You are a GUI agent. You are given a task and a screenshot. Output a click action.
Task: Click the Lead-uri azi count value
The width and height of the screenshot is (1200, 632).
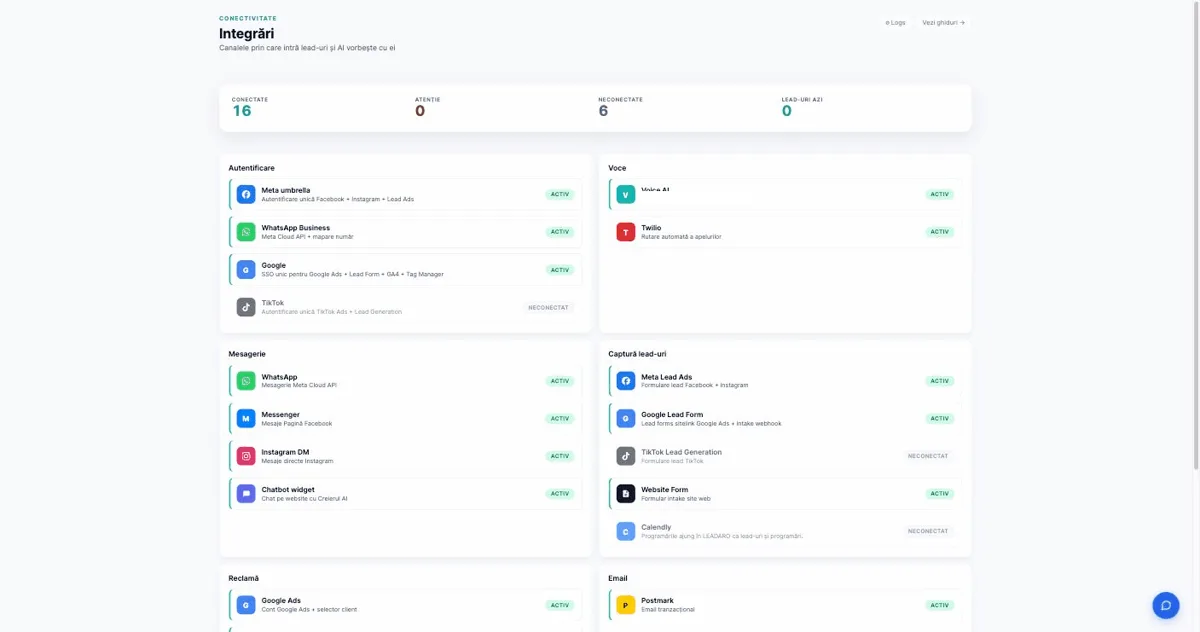[x=787, y=111]
